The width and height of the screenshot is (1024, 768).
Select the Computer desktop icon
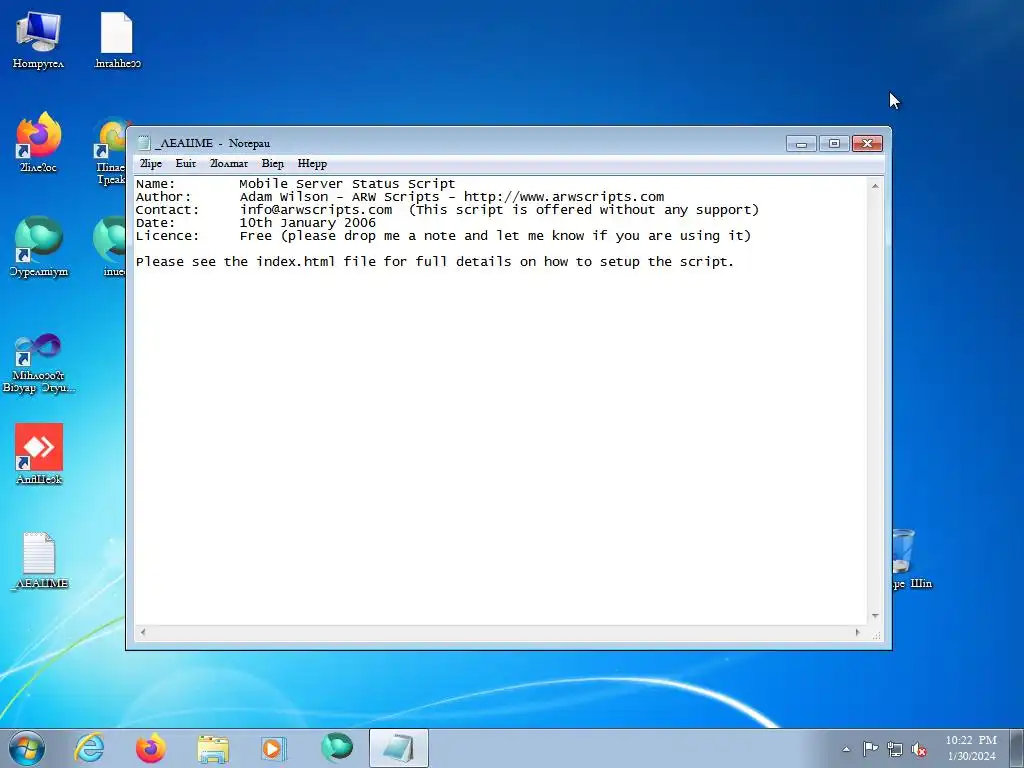39,40
